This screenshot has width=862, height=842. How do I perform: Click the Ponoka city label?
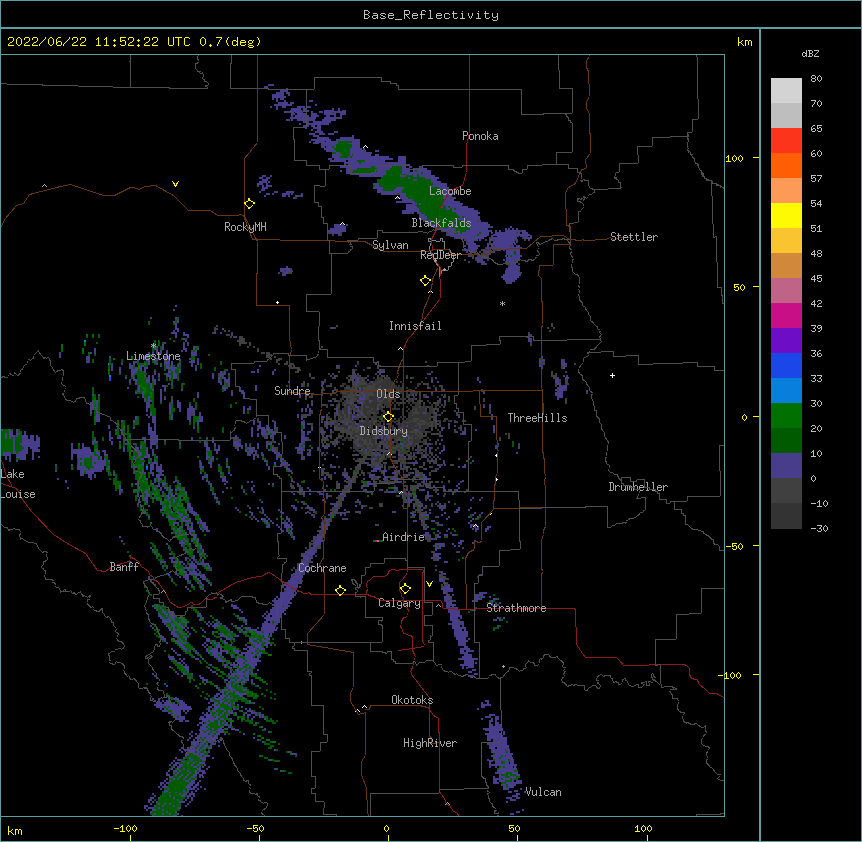pos(480,136)
